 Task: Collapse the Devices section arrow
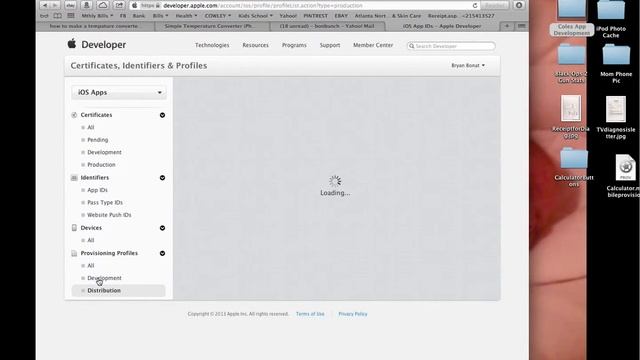pos(162,228)
